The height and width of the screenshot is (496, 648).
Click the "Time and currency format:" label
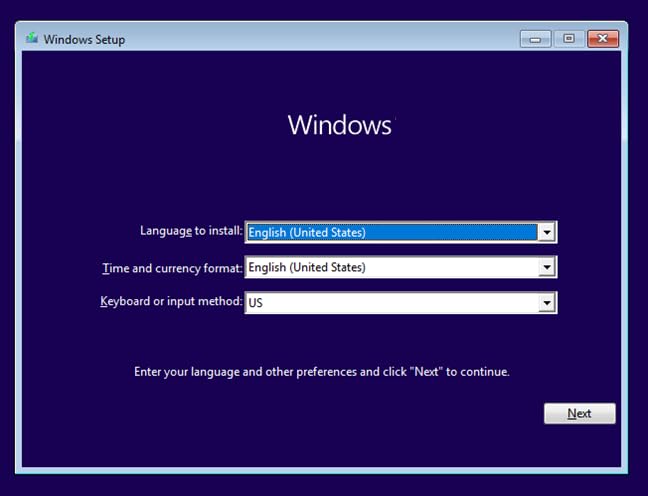[x=172, y=268]
